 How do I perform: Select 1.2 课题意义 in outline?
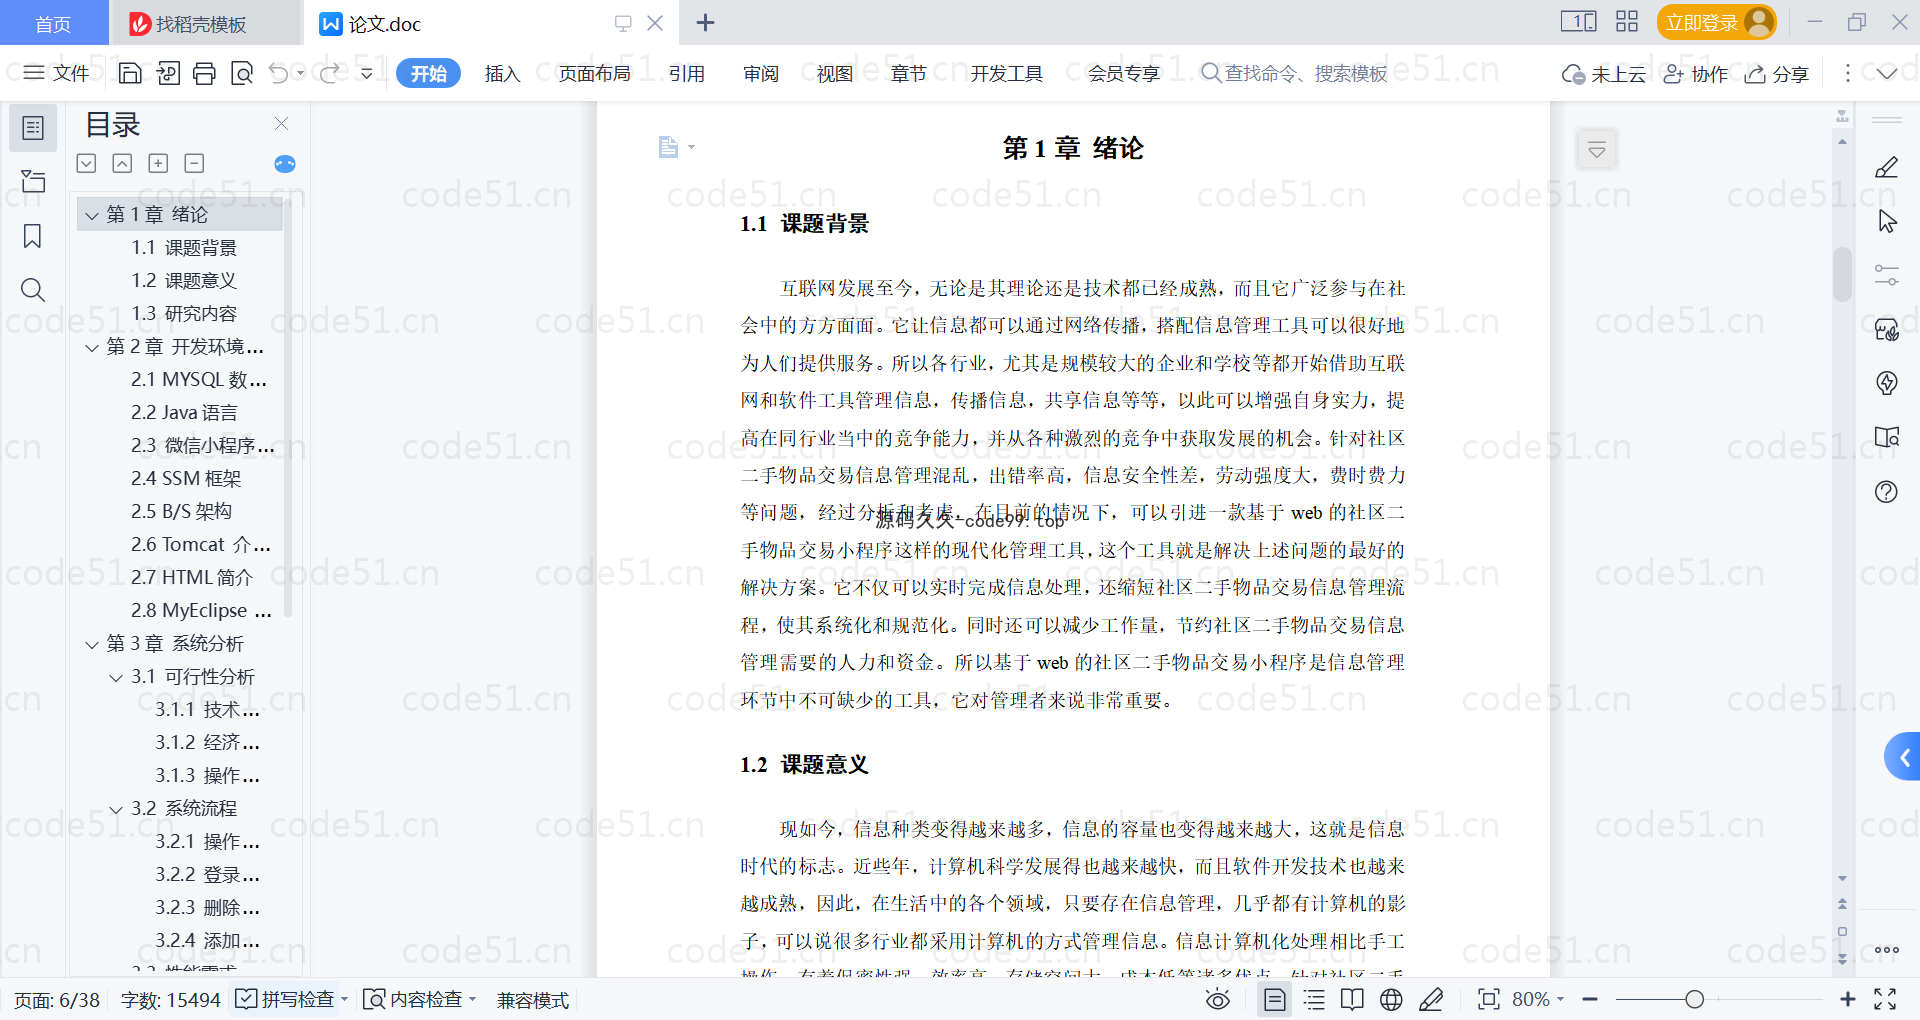tap(184, 281)
